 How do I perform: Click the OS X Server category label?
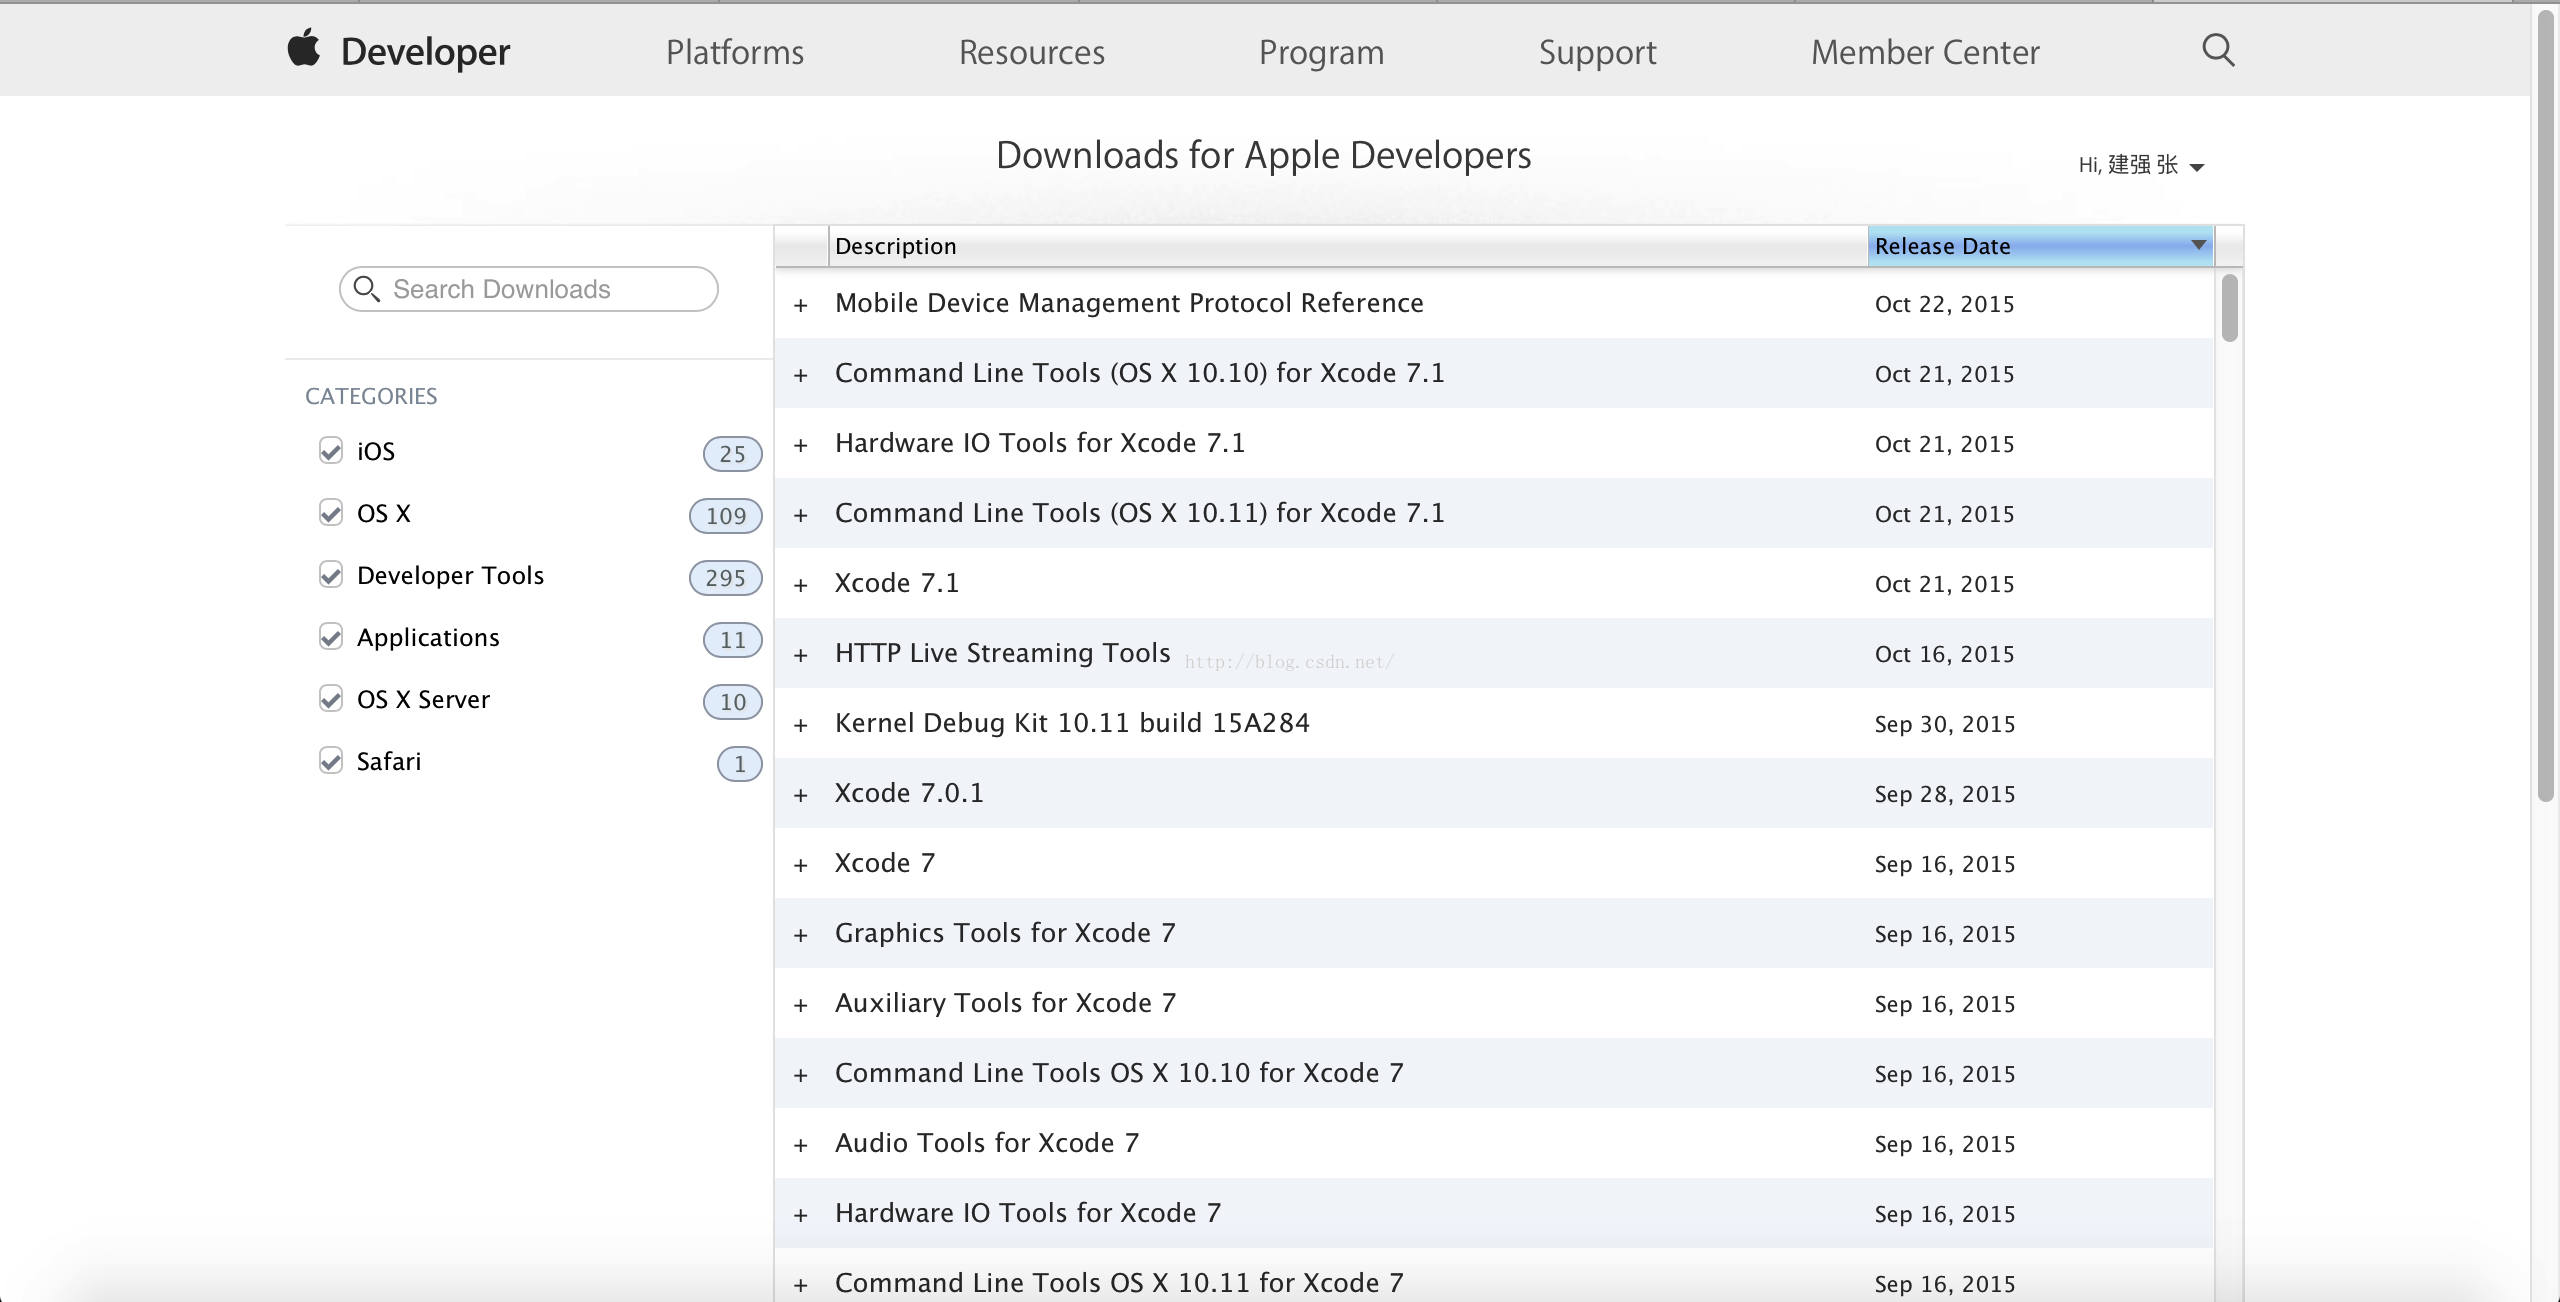point(423,699)
